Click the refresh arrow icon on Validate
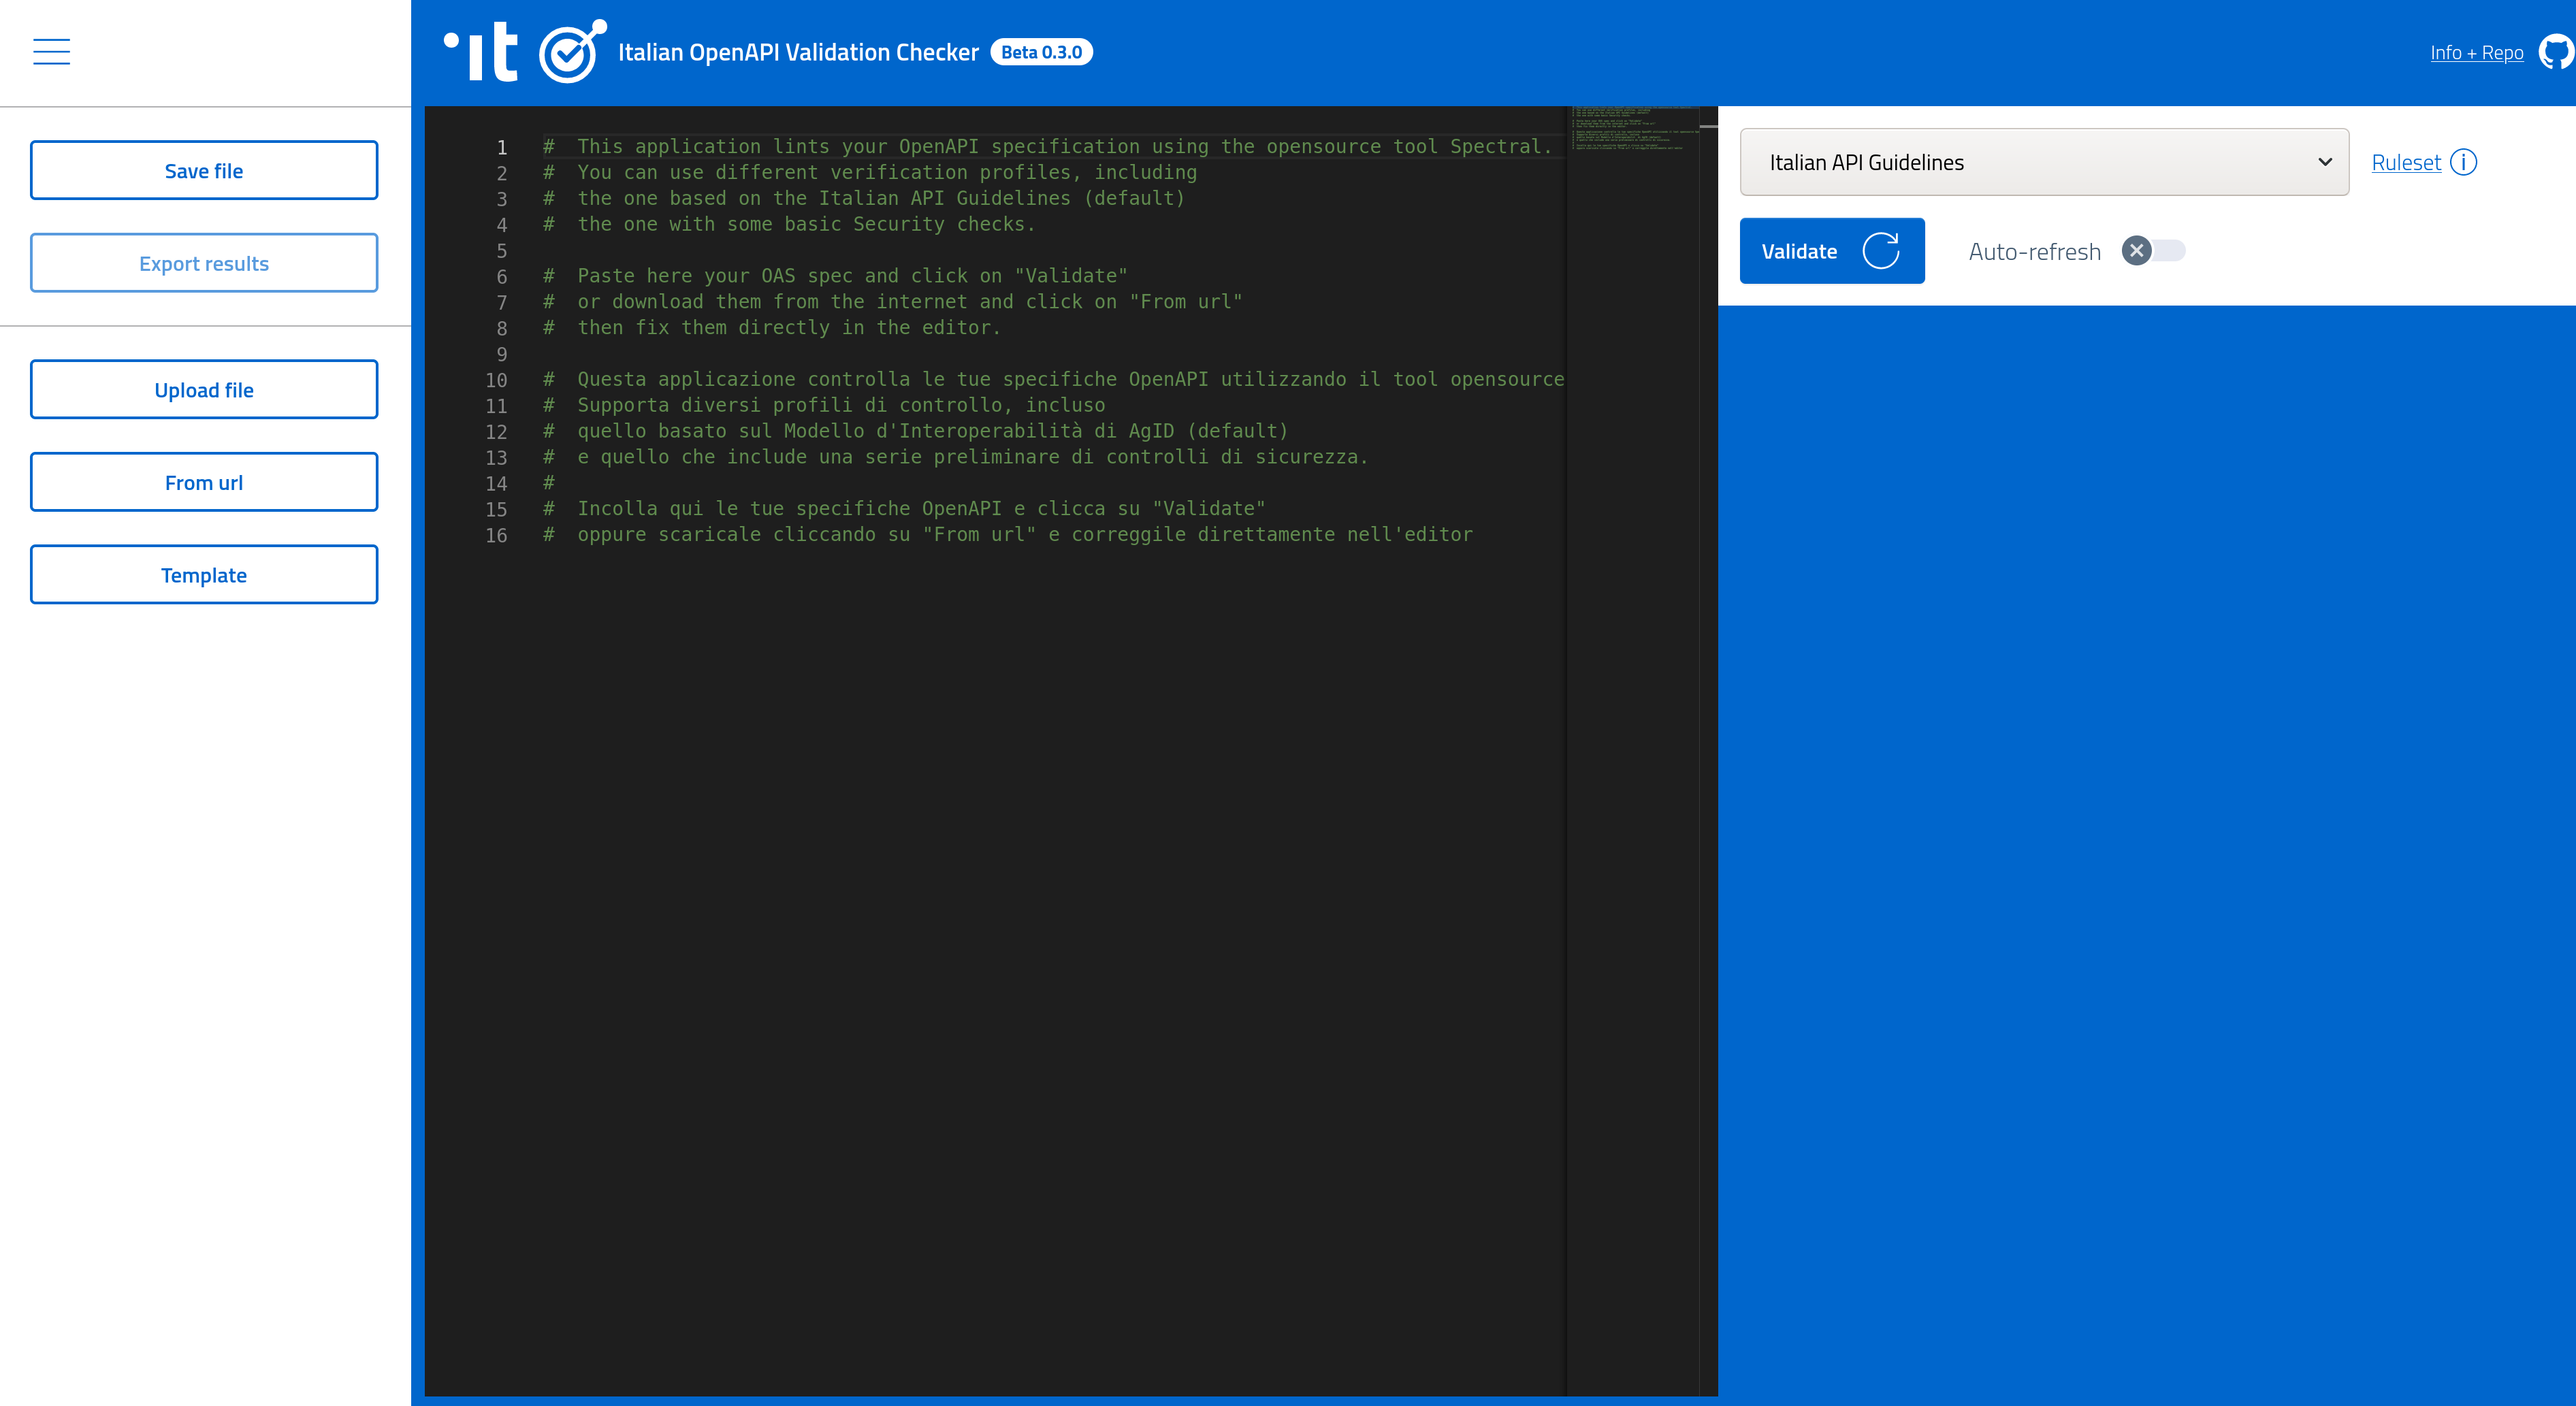This screenshot has width=2576, height=1406. coord(1880,251)
